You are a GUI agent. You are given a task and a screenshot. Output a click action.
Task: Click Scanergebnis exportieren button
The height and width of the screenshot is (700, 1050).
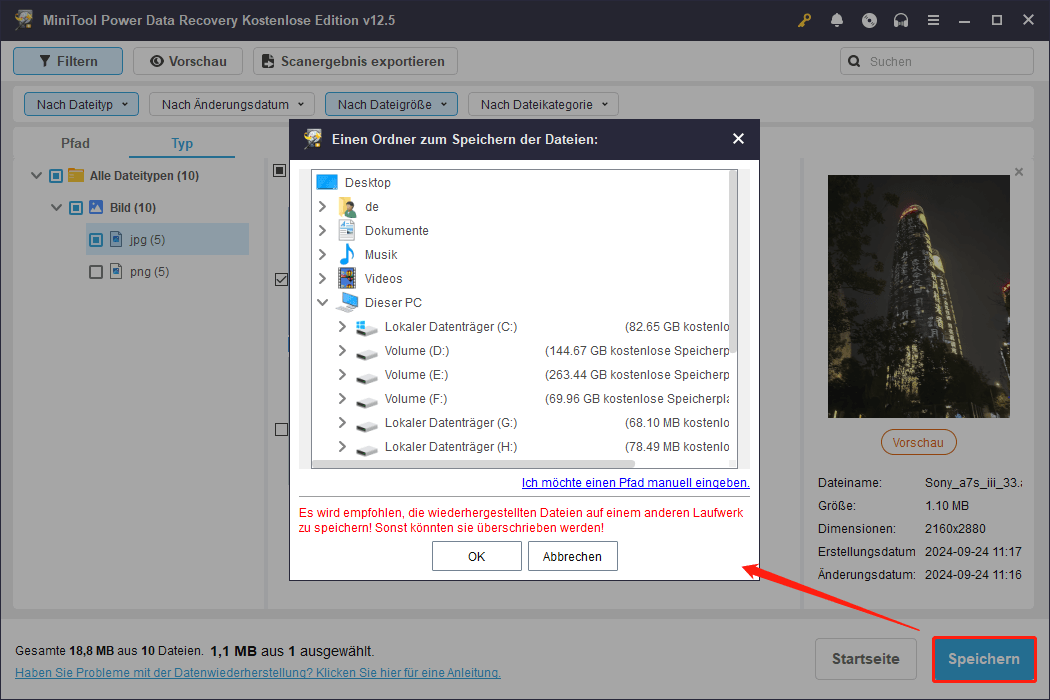355,61
